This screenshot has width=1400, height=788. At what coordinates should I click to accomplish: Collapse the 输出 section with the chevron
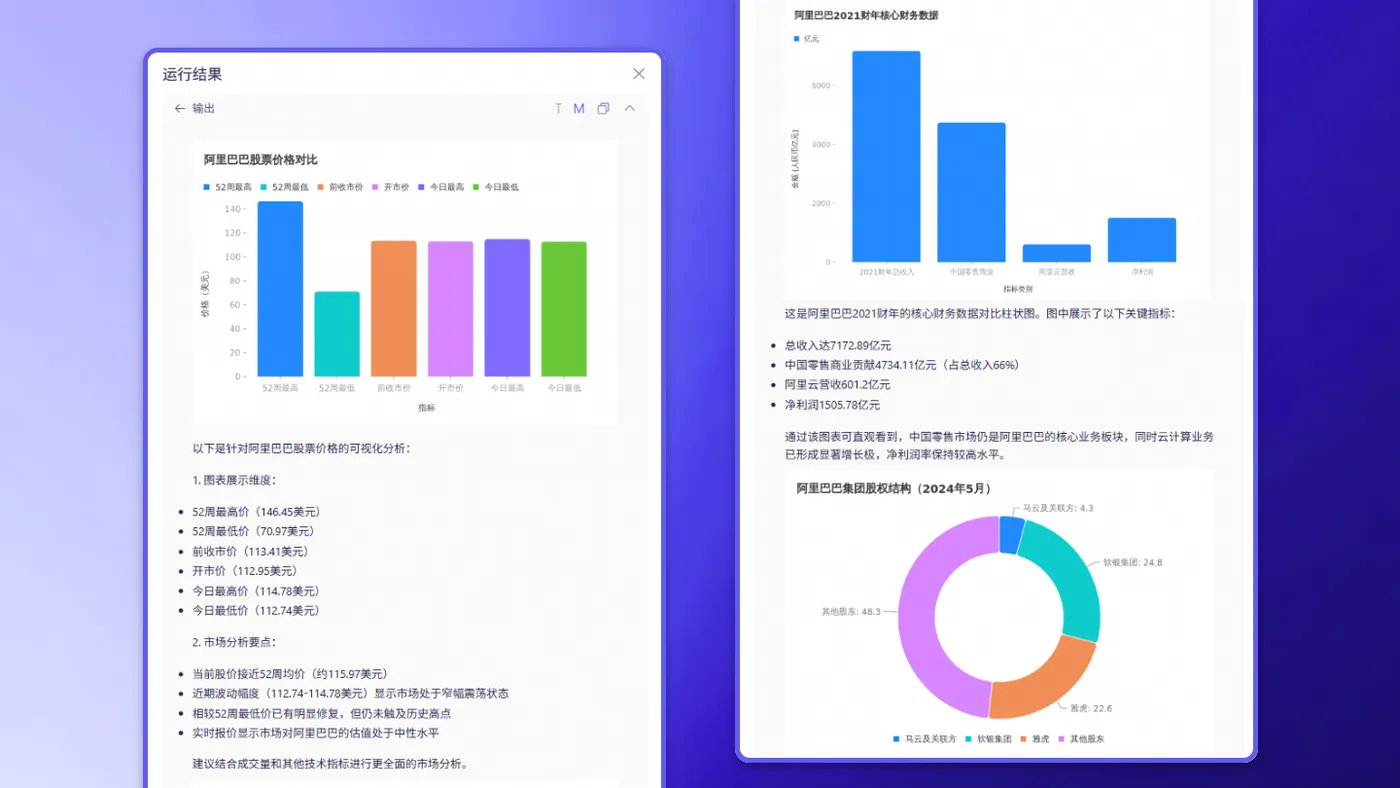point(630,108)
